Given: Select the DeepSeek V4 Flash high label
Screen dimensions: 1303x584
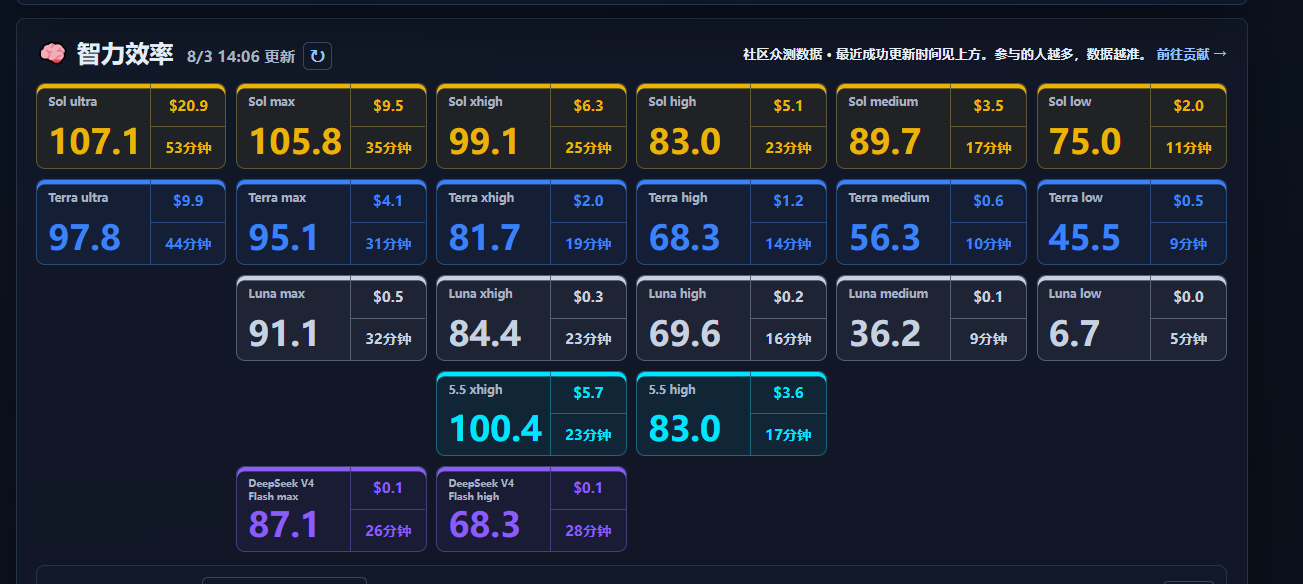Looking at the screenshot, I should pos(481,489).
